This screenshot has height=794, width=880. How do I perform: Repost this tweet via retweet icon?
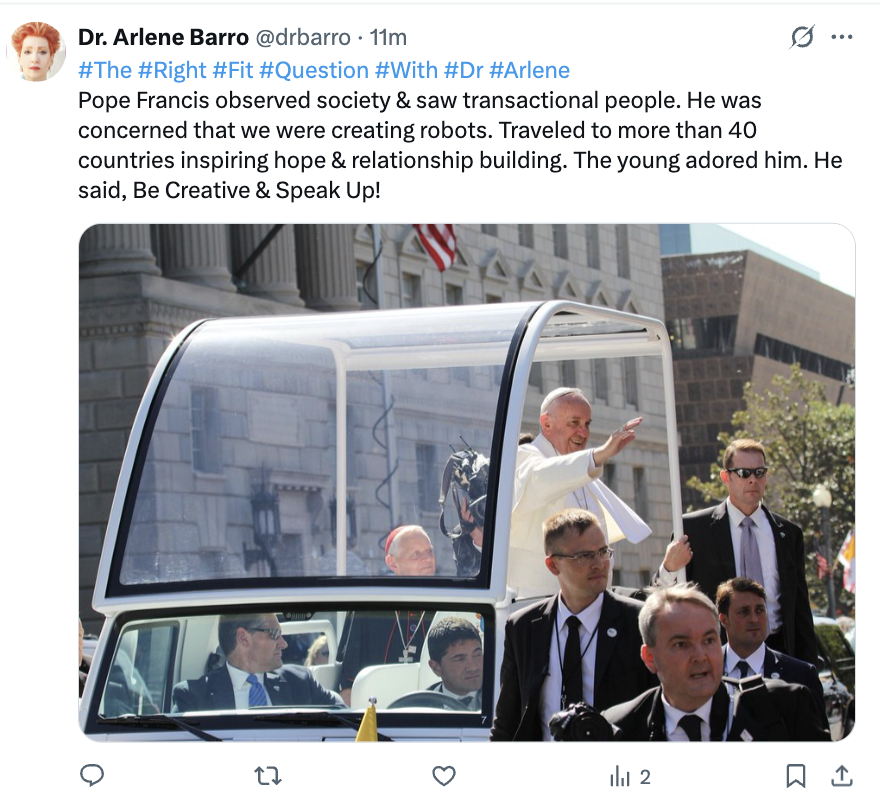tap(268, 776)
